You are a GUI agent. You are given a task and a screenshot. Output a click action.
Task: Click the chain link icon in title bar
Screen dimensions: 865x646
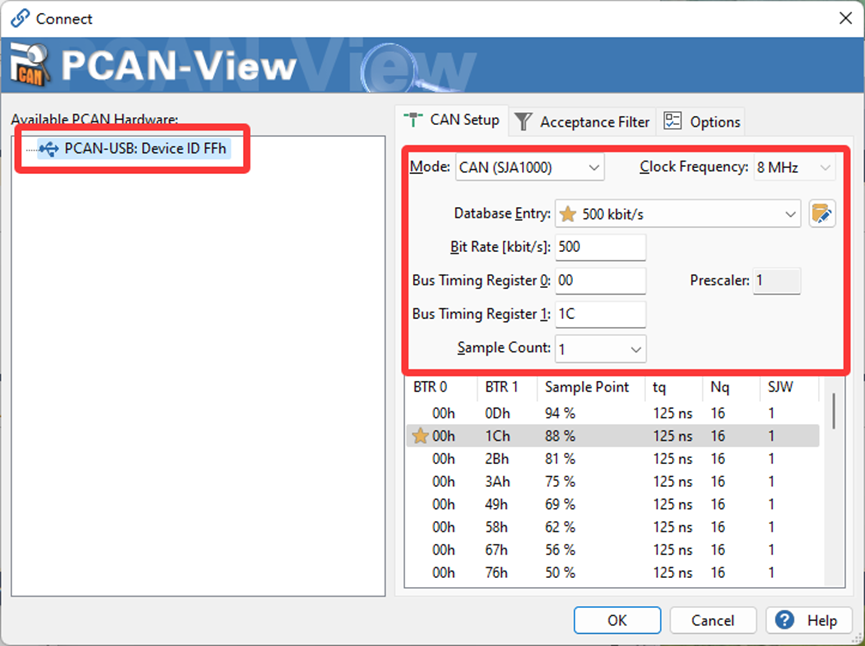[20, 18]
